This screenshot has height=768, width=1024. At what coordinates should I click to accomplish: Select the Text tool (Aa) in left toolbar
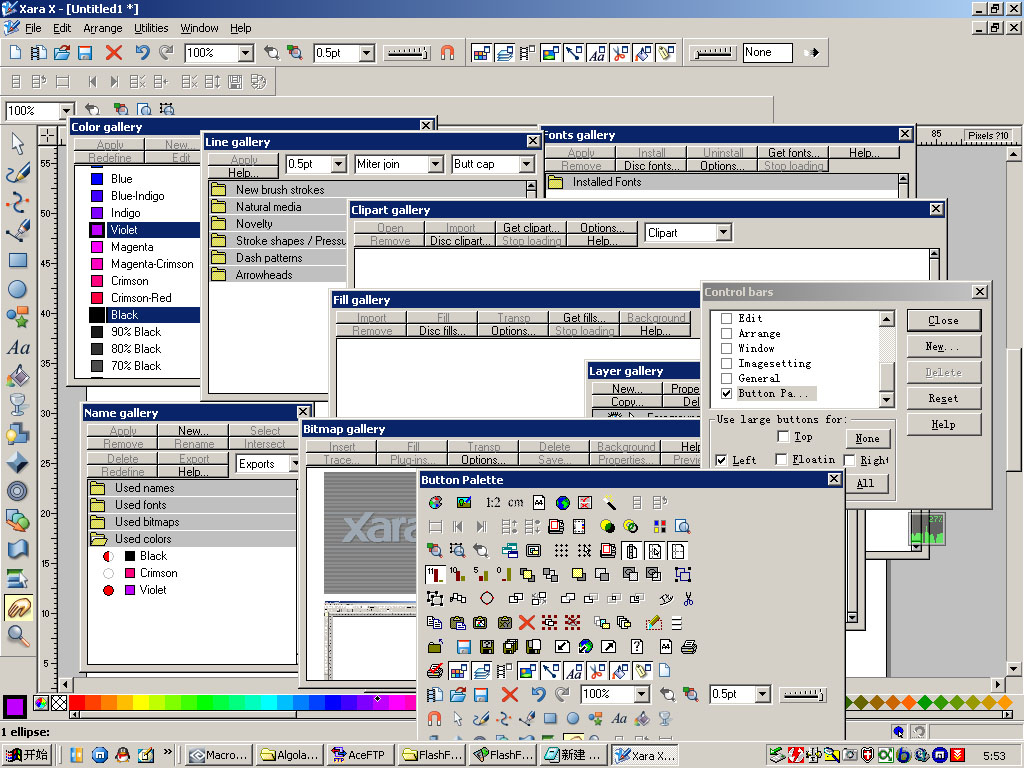[x=18, y=347]
